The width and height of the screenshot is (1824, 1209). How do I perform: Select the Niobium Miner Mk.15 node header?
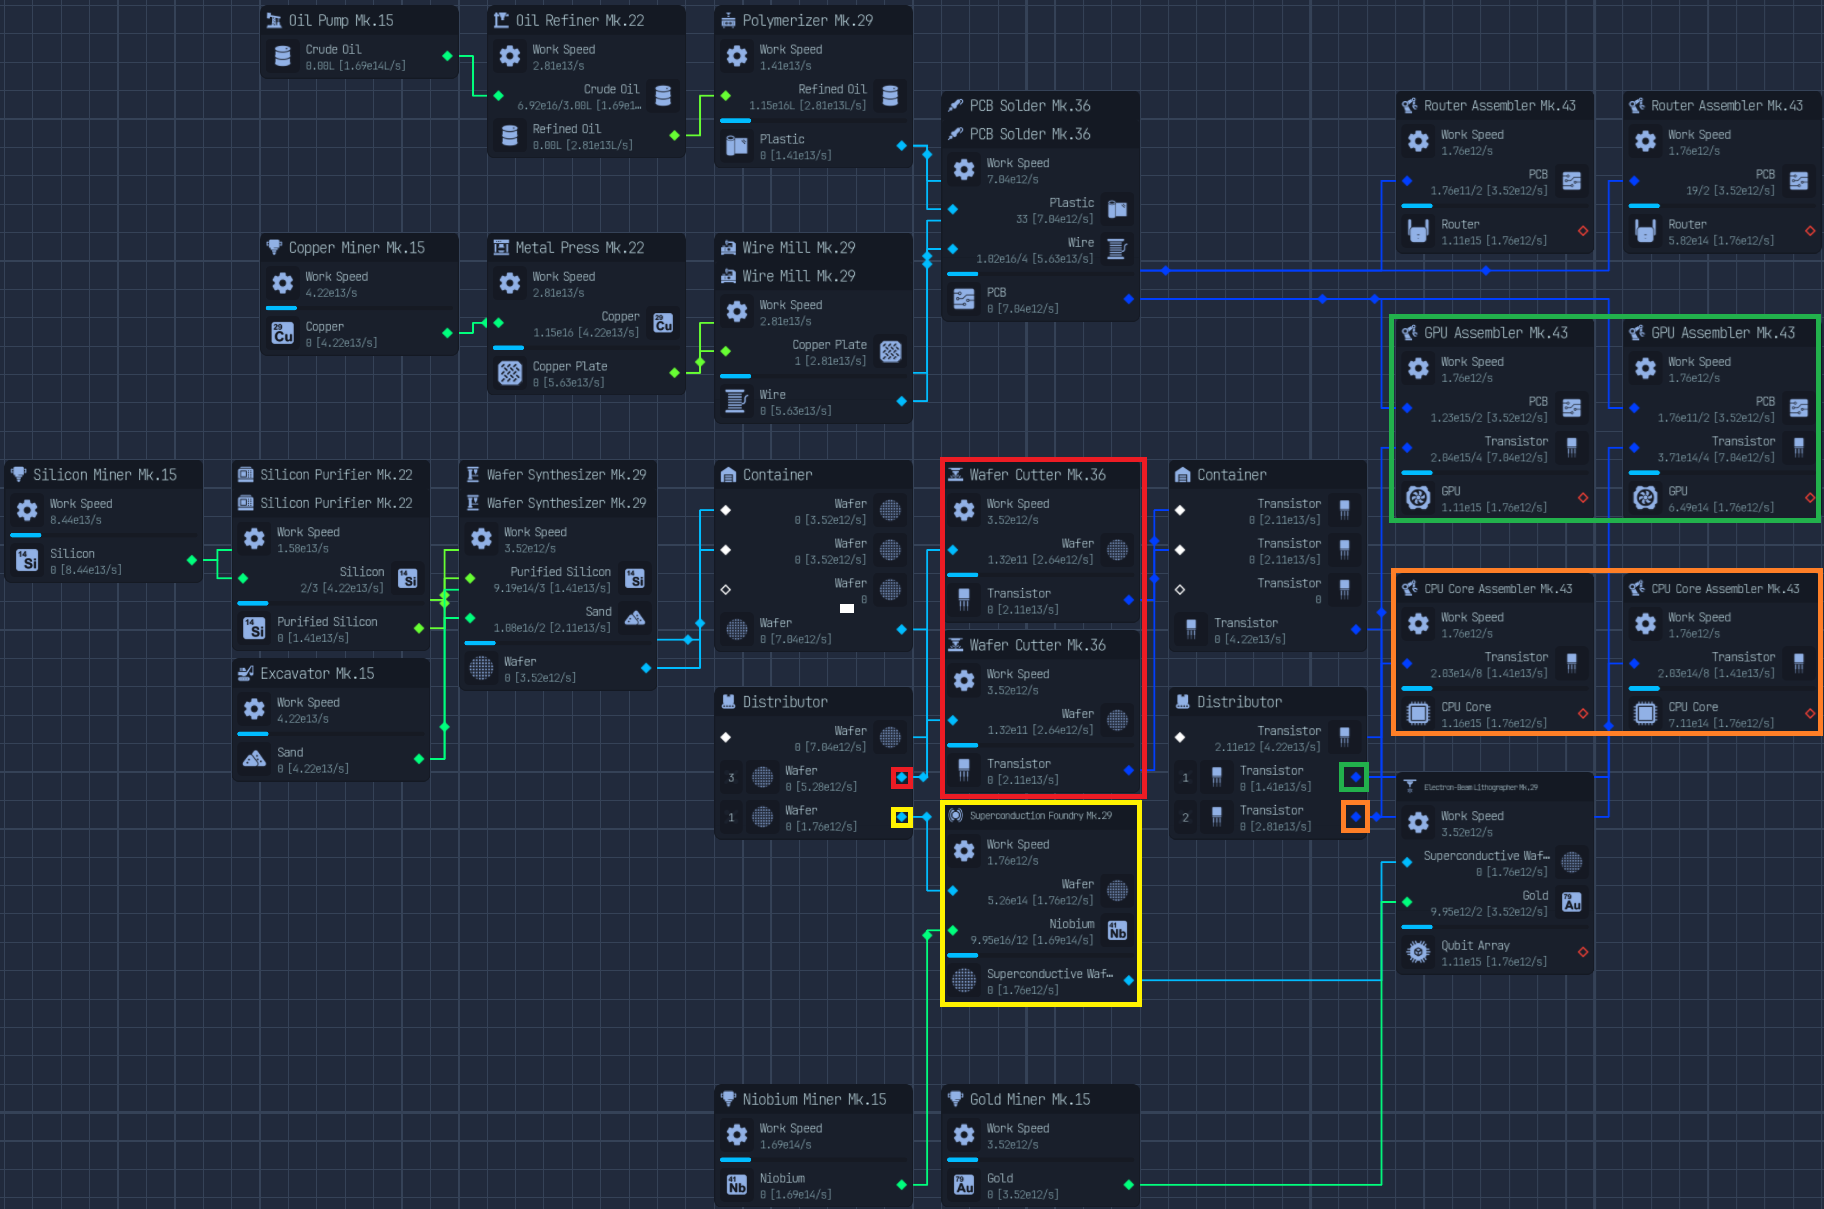(x=814, y=1099)
